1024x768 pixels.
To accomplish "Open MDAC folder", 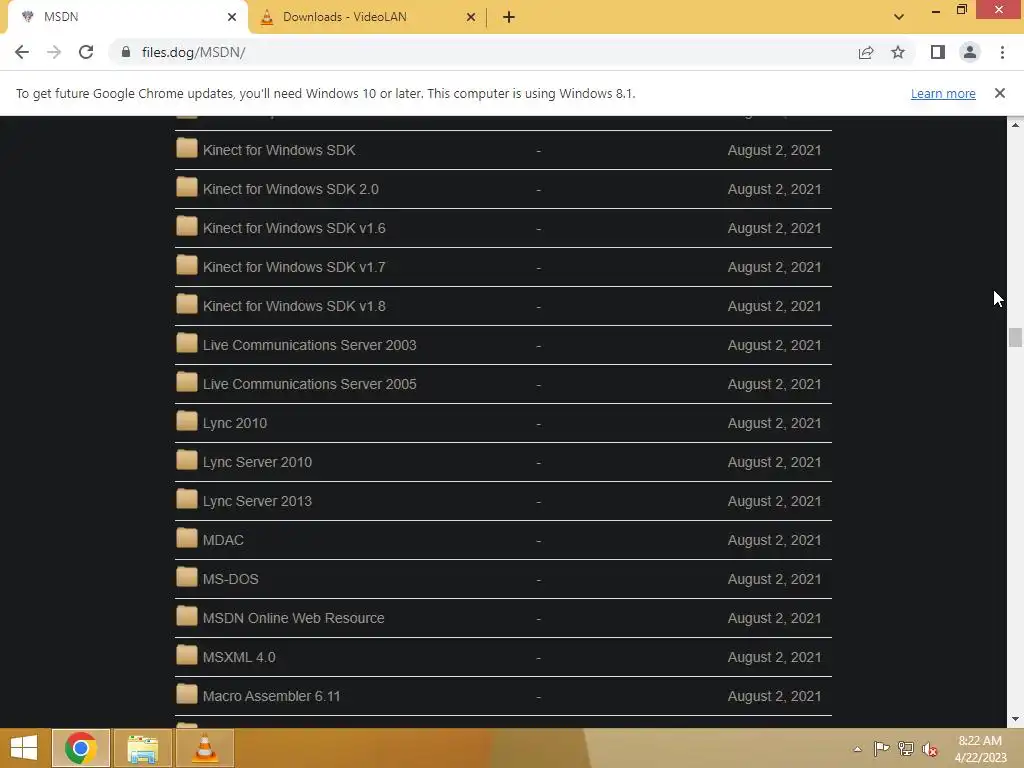I will (x=223, y=541).
